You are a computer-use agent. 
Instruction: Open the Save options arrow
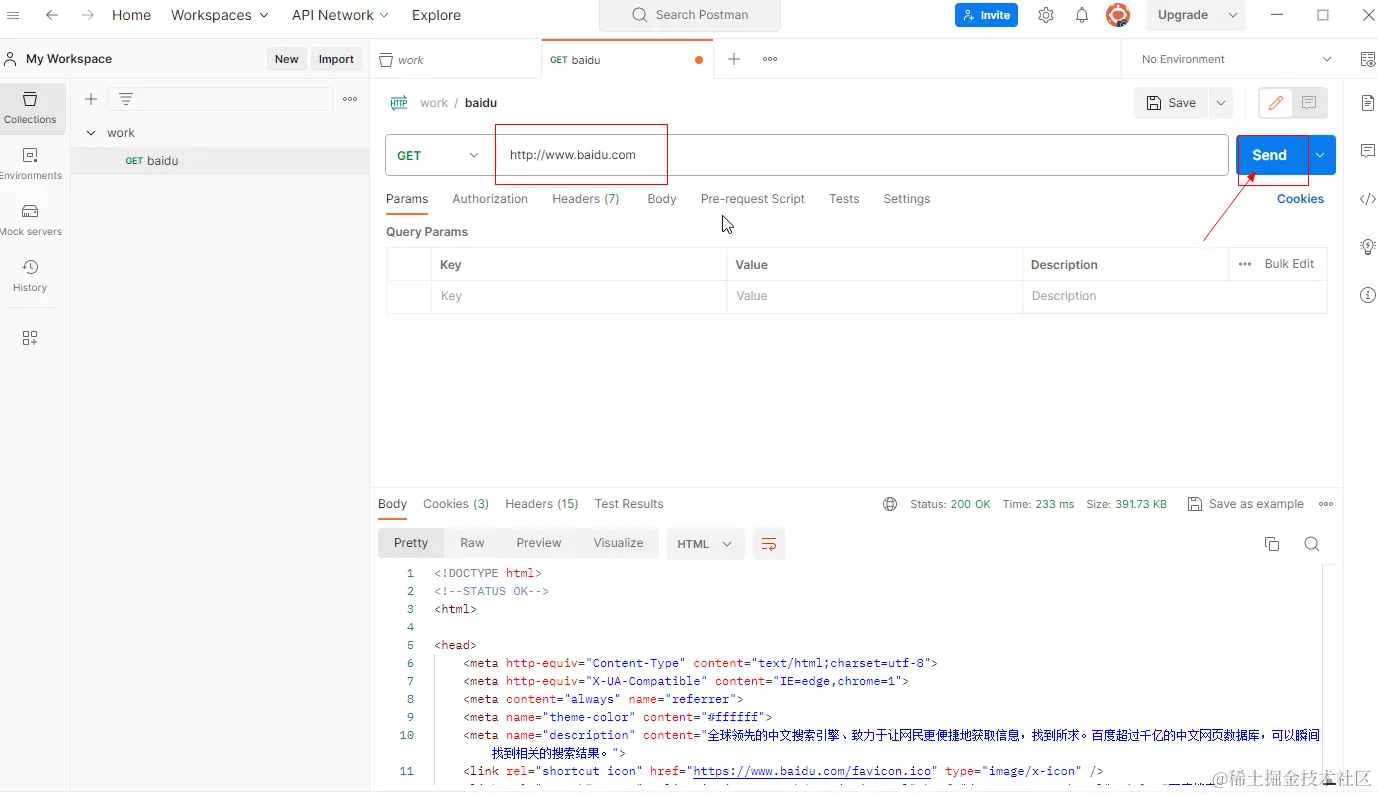click(1221, 103)
